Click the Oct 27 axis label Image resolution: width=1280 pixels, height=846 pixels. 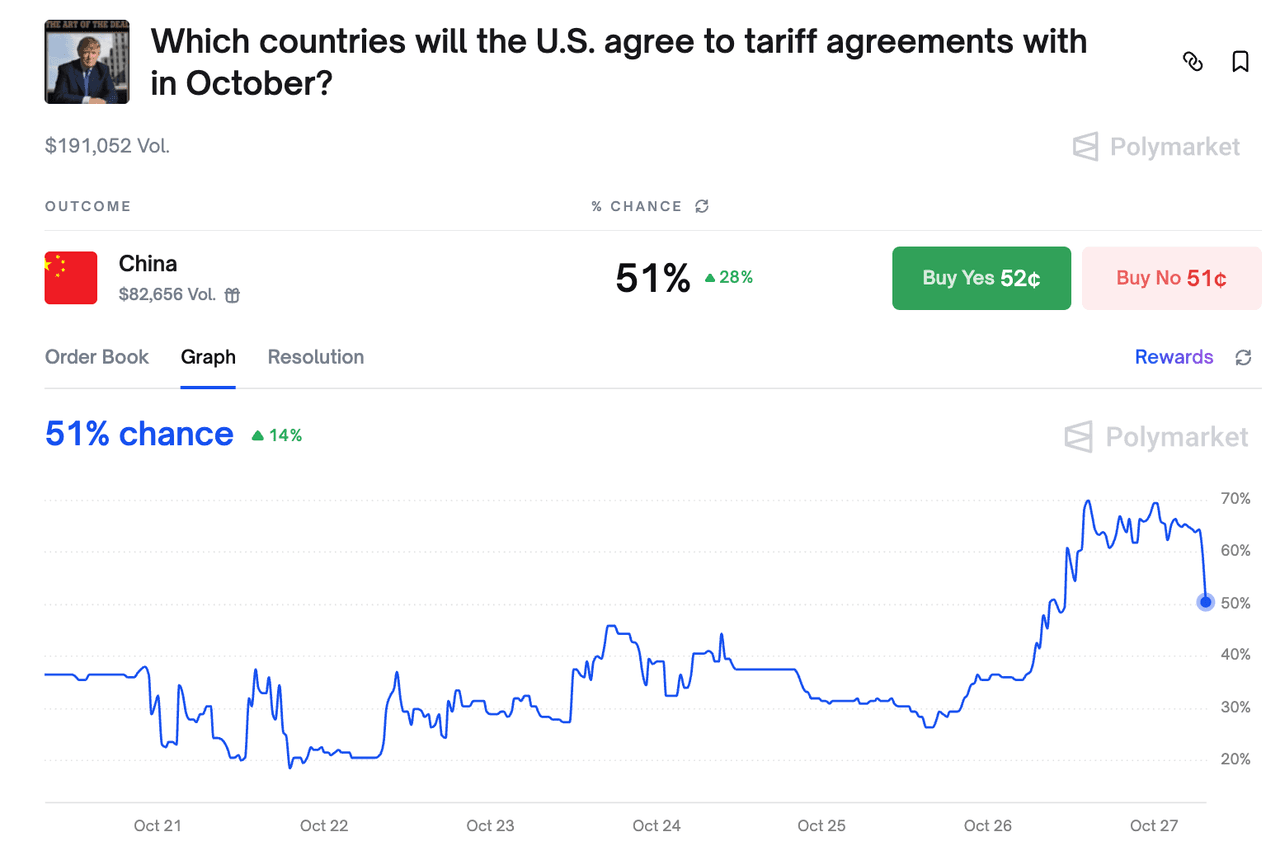click(x=1154, y=825)
